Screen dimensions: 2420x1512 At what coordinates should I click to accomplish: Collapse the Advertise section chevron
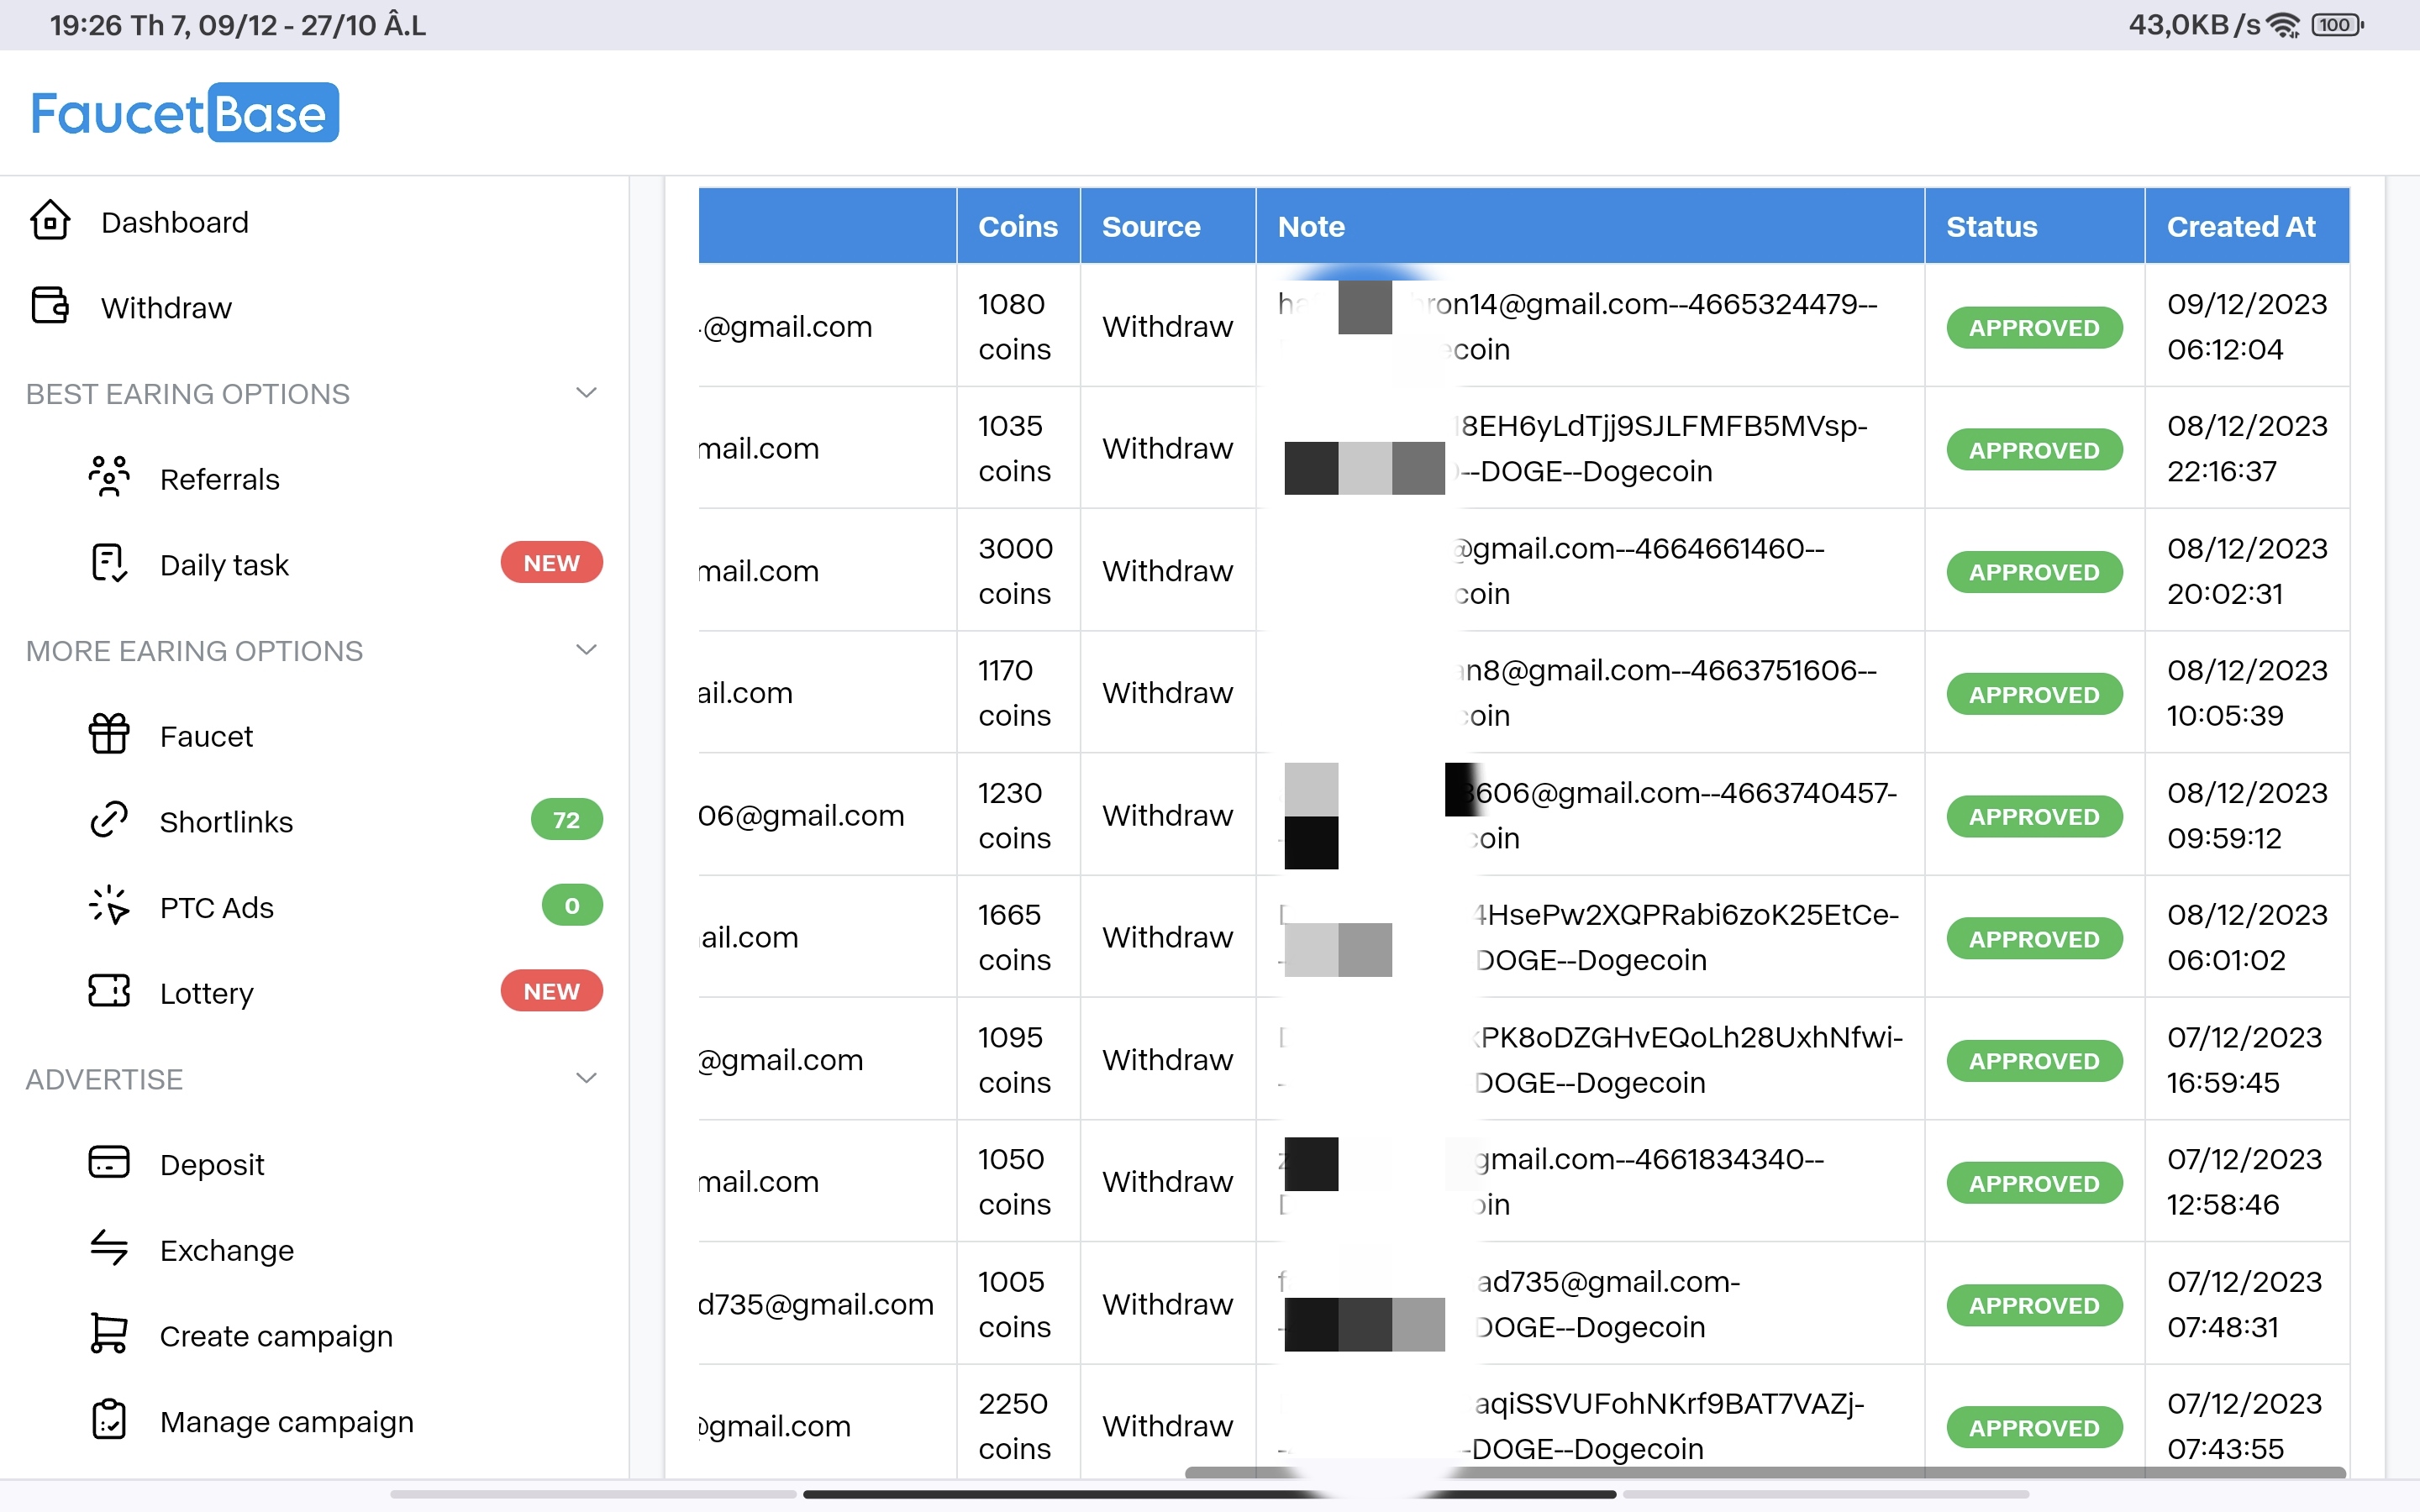[587, 1078]
